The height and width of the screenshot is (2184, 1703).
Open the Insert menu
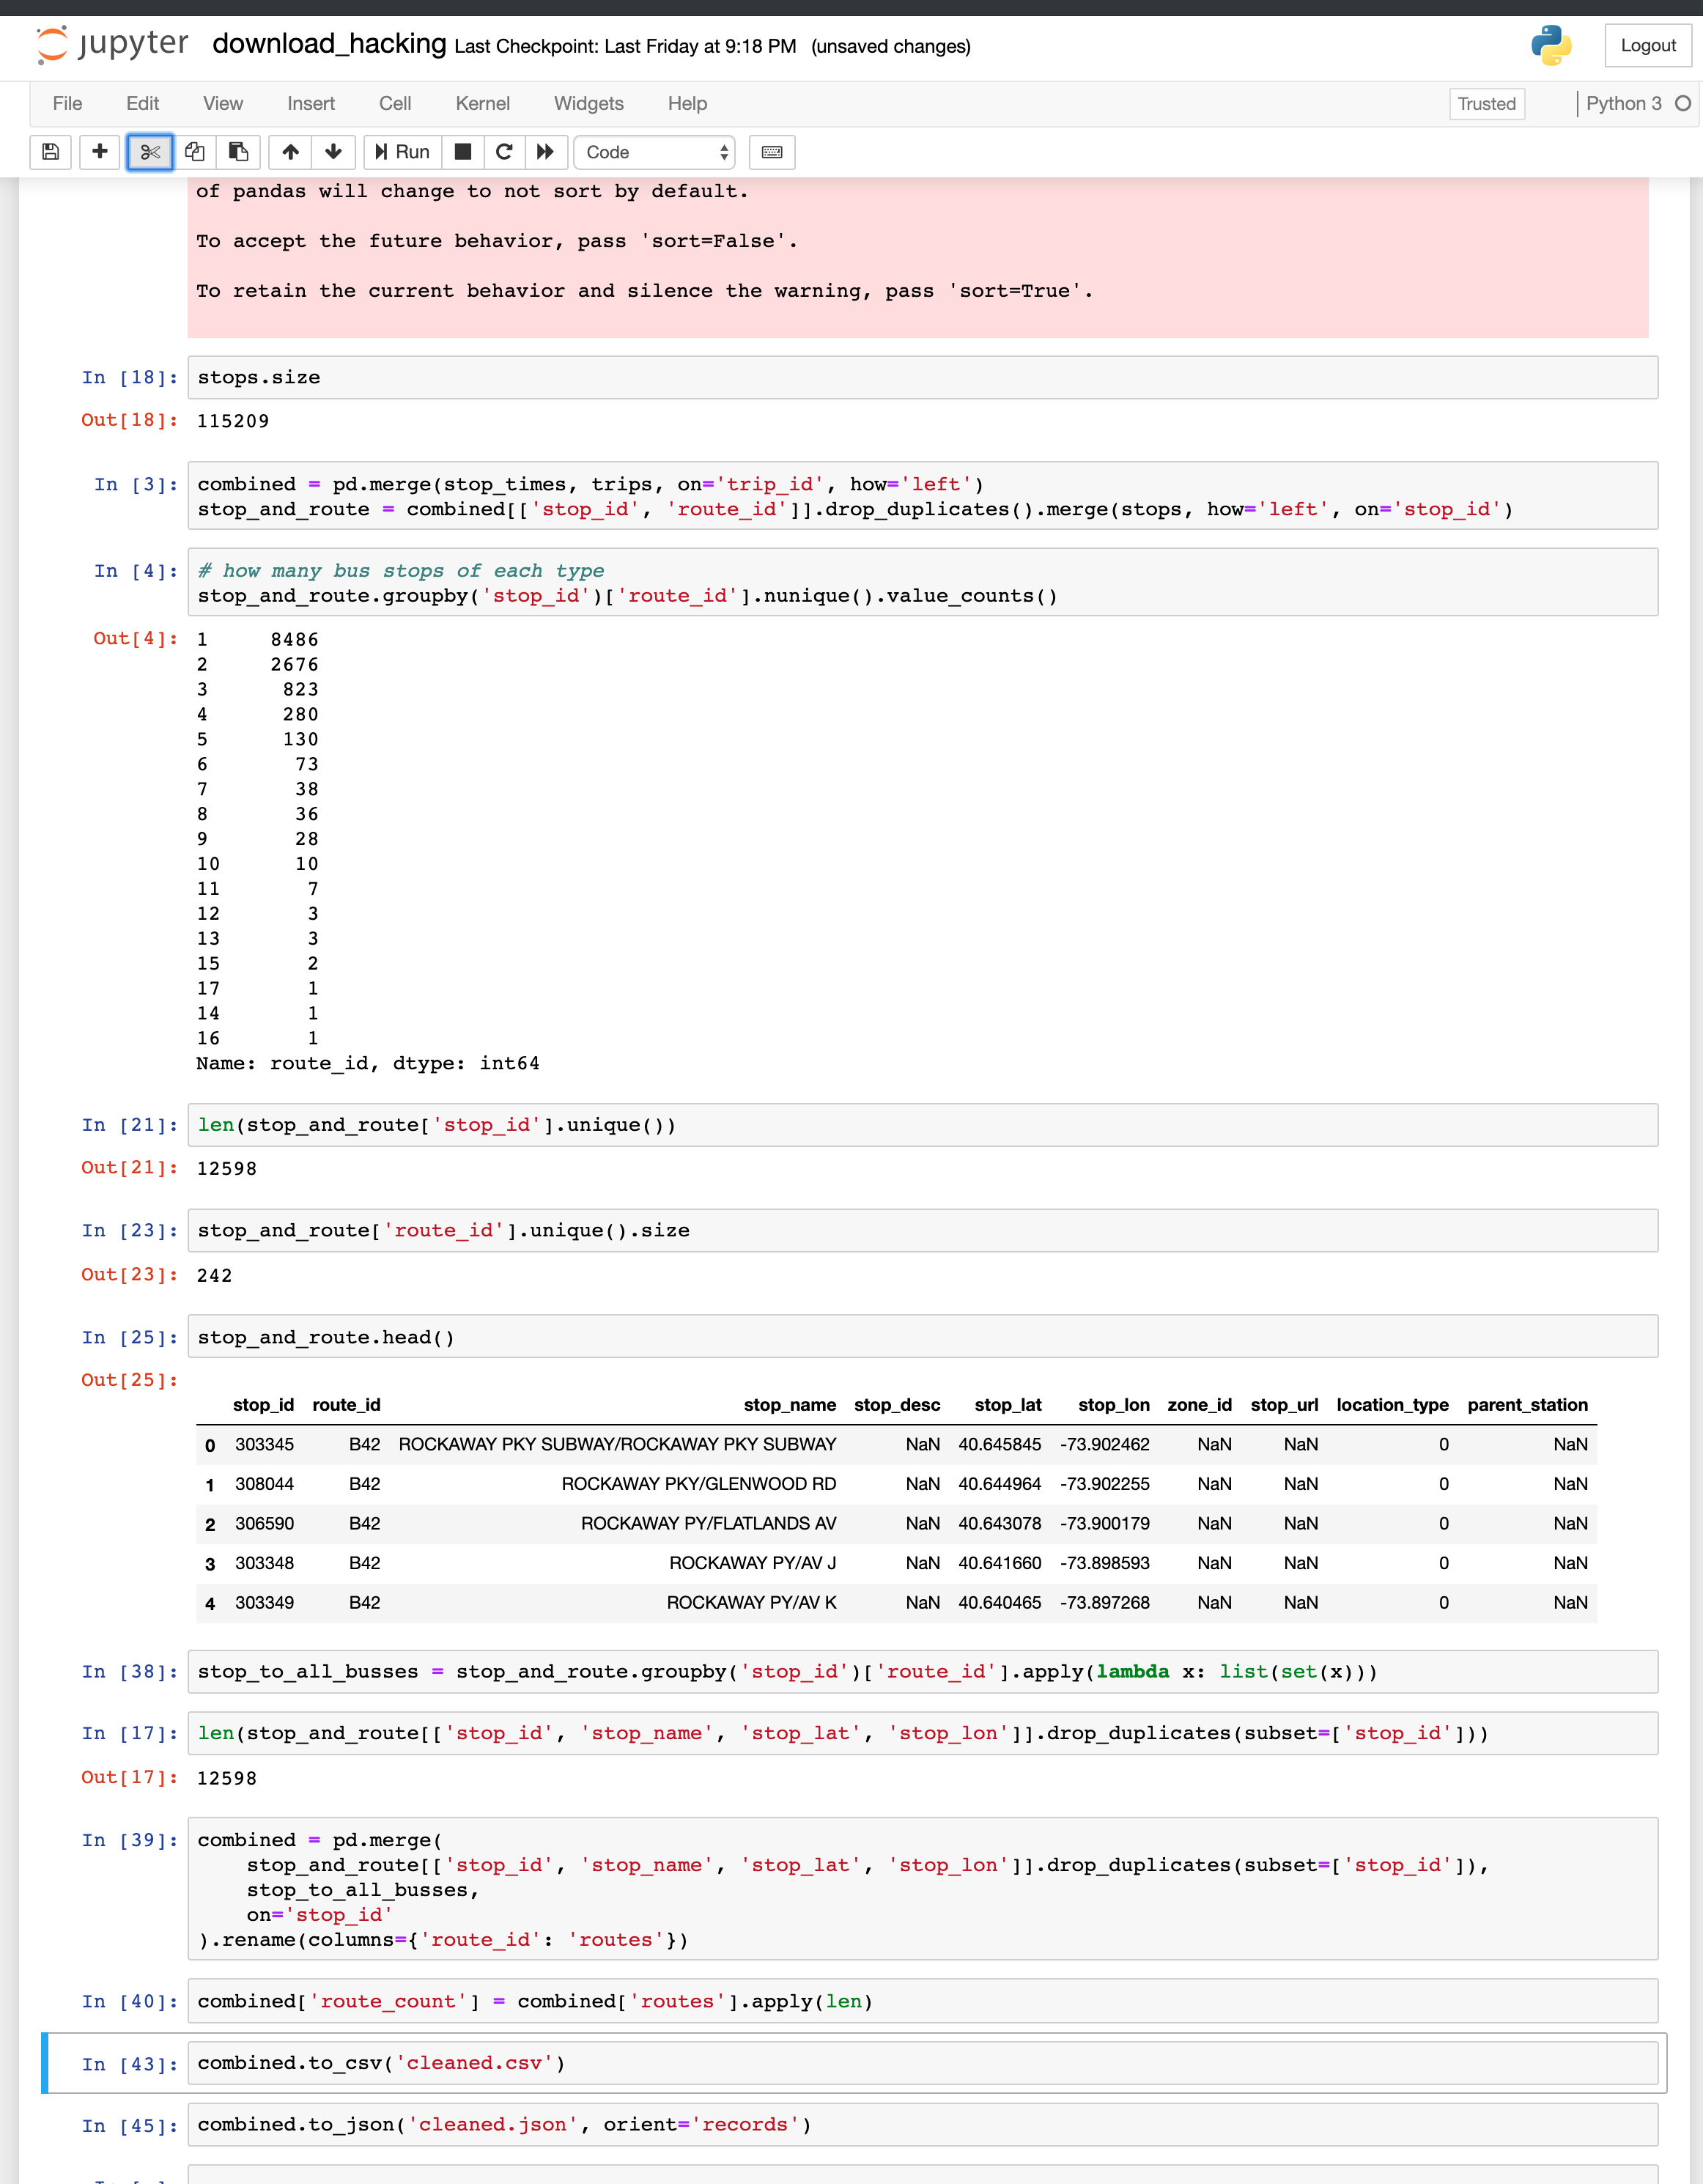(x=311, y=104)
